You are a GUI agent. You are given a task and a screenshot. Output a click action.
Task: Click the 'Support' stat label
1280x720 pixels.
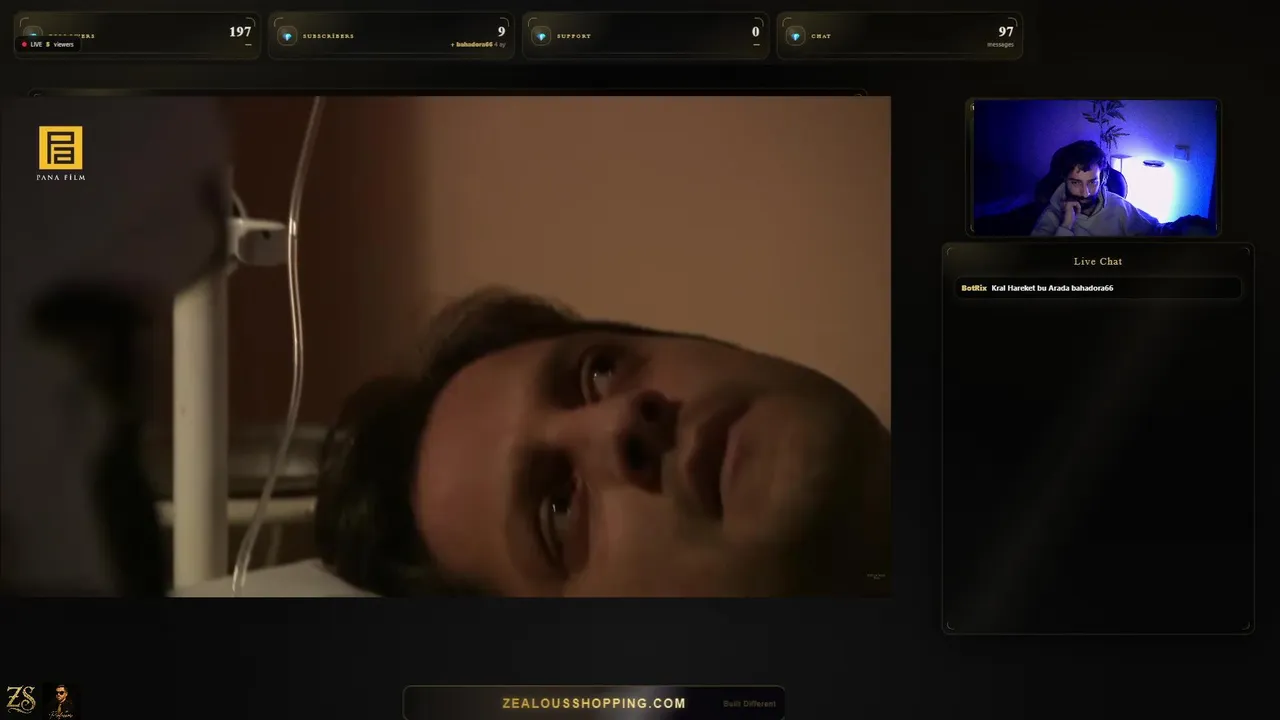pos(574,36)
